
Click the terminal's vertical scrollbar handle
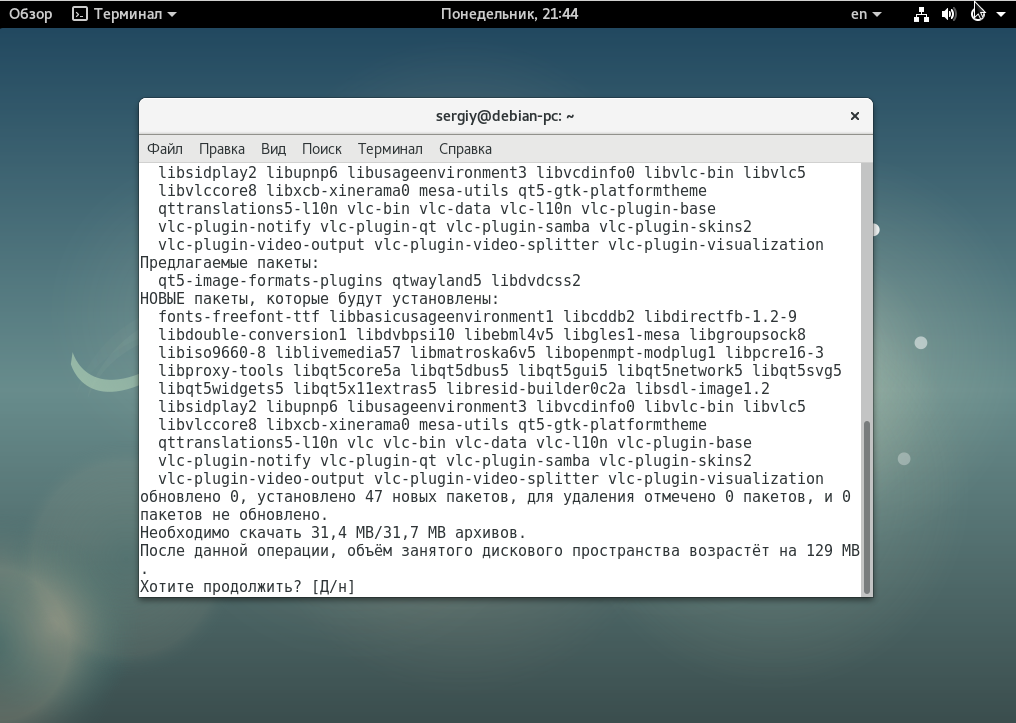(866, 505)
